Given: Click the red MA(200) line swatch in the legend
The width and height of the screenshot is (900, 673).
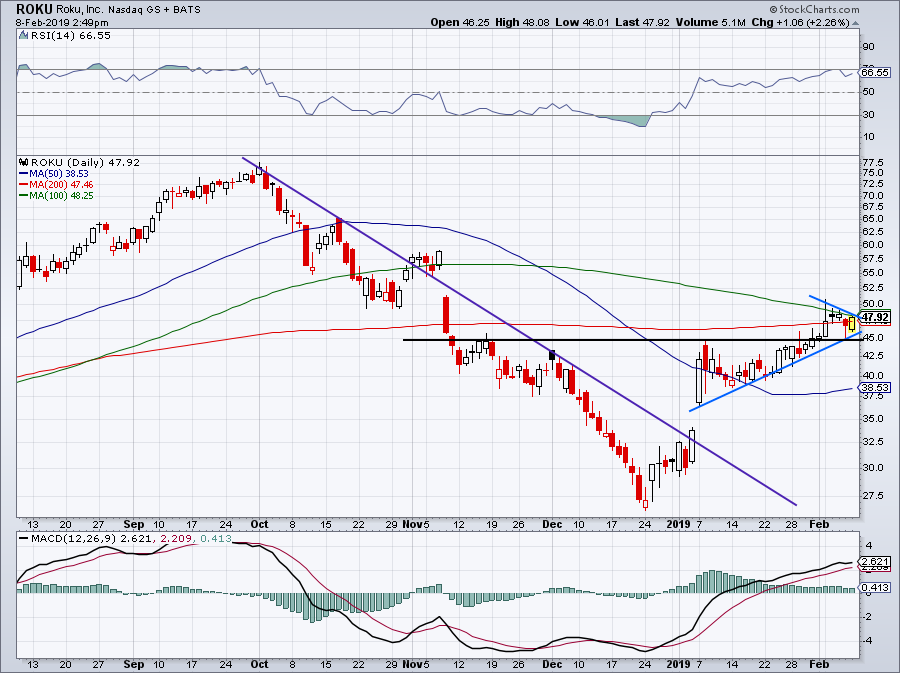Looking at the screenshot, I should 24,185.
